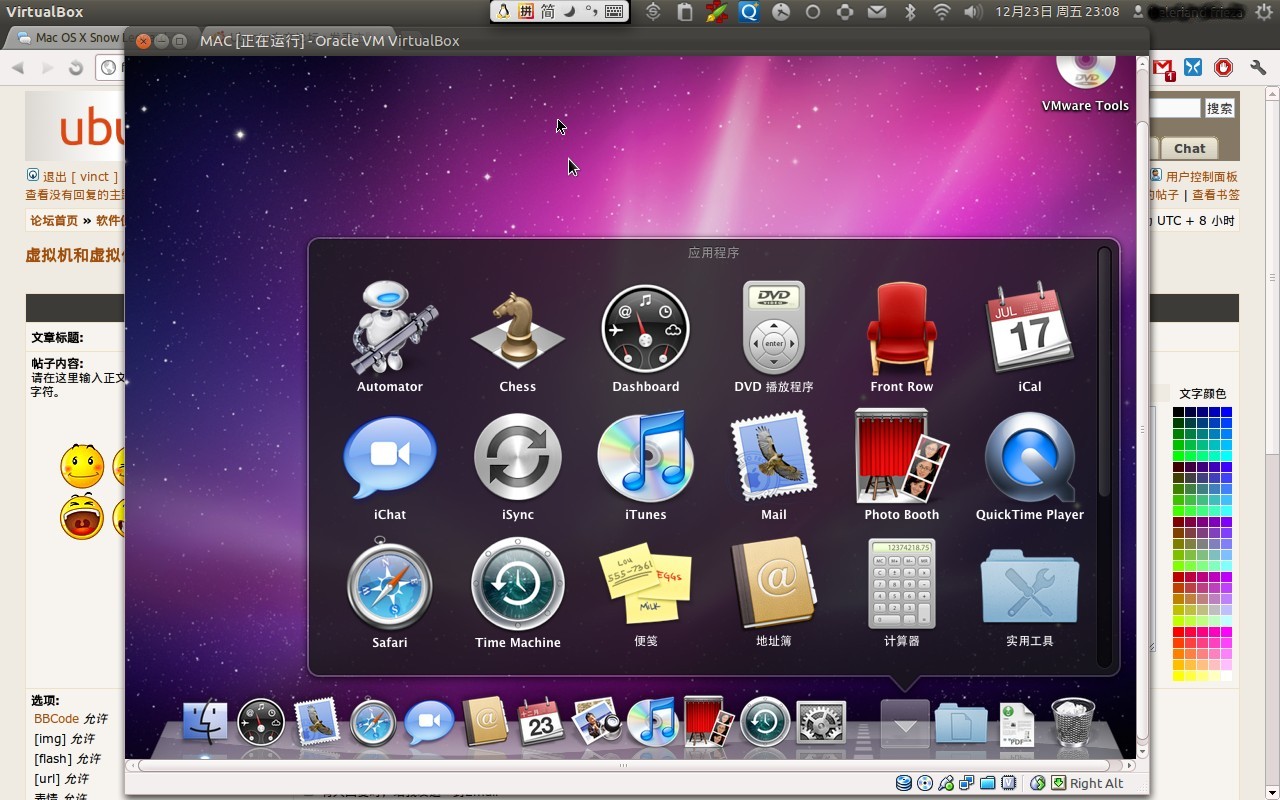1280x800 pixels.
Task: Collapse the Applications stack arrow in Dock
Action: [x=905, y=723]
